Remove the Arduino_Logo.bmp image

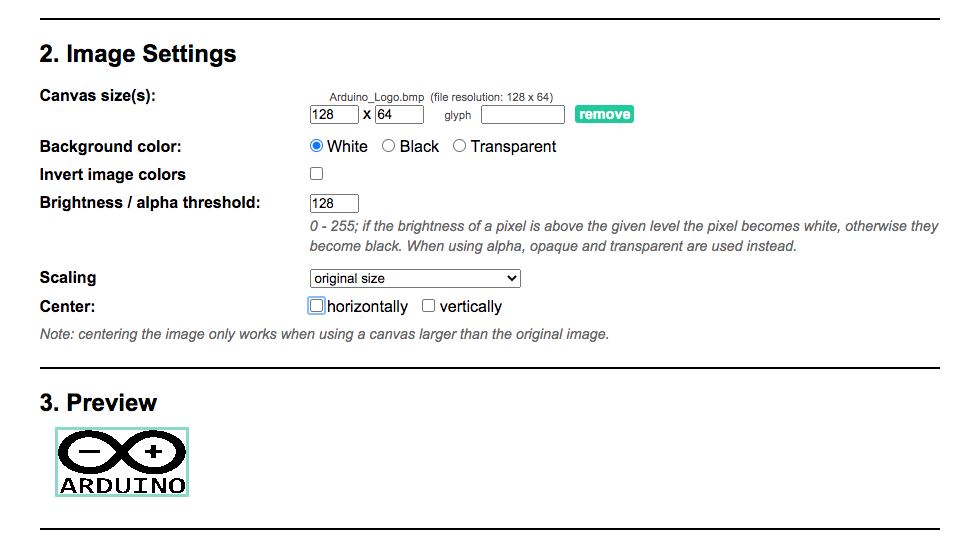[604, 114]
